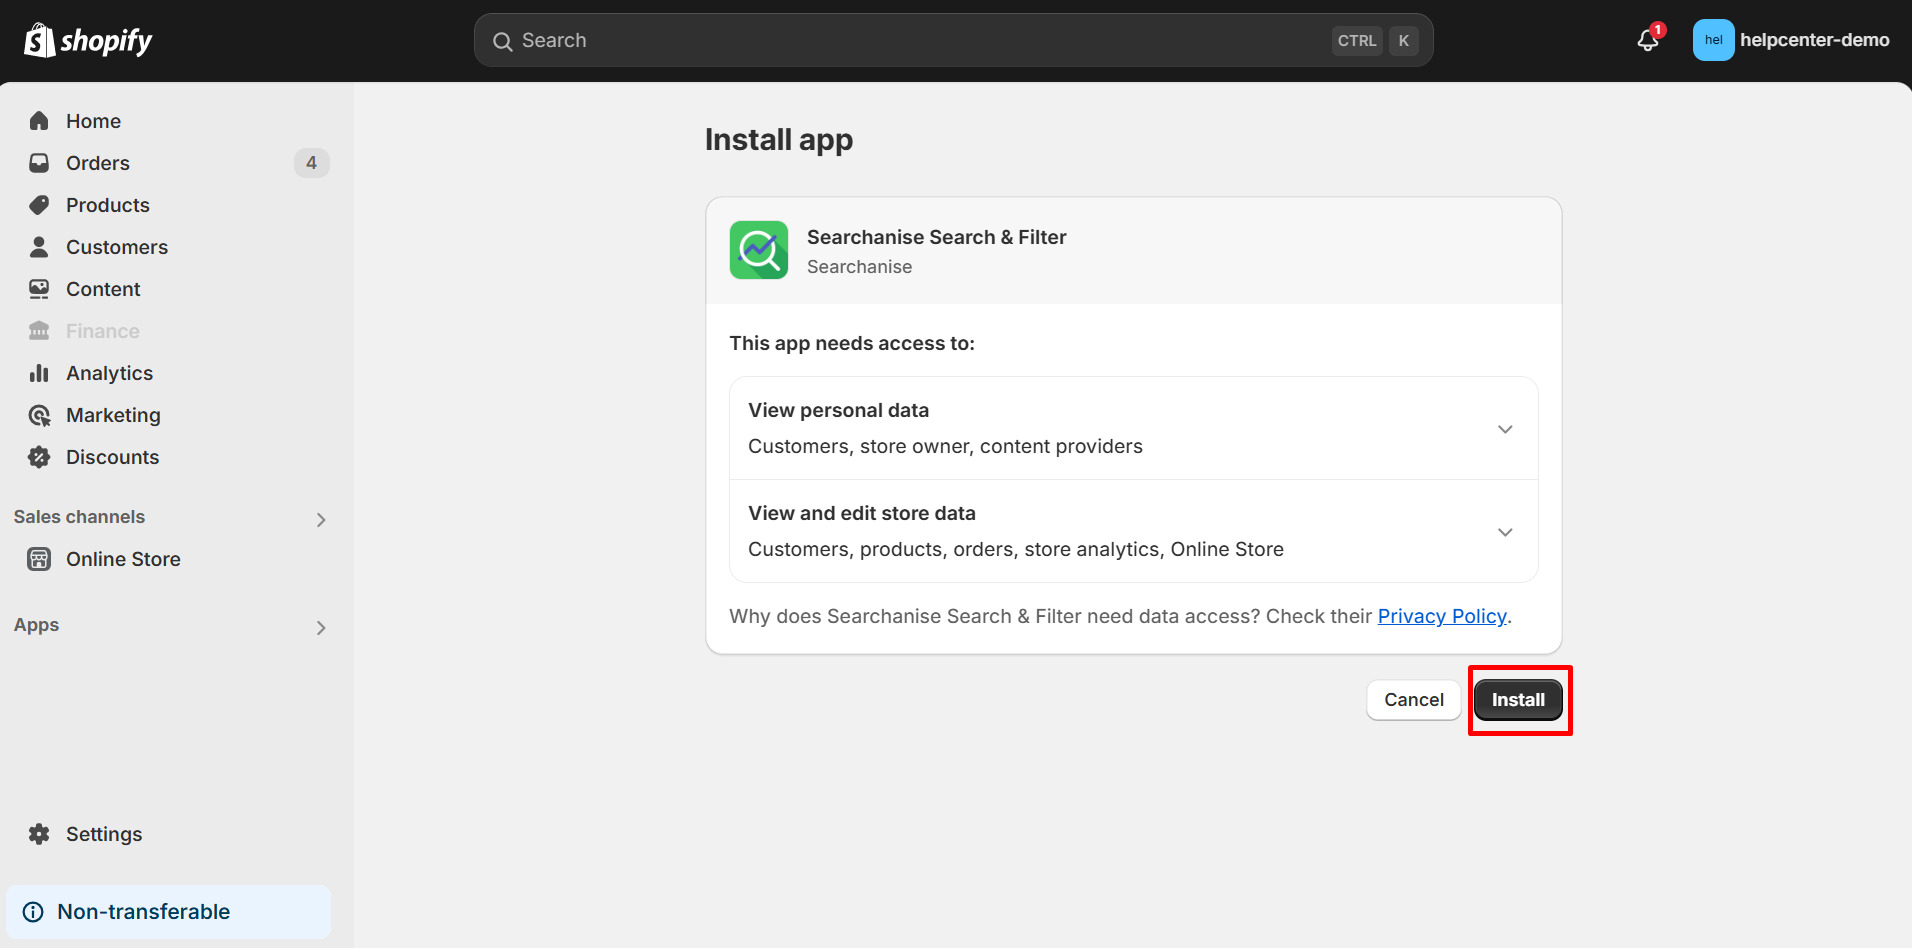Open the Discounts section

112,456
